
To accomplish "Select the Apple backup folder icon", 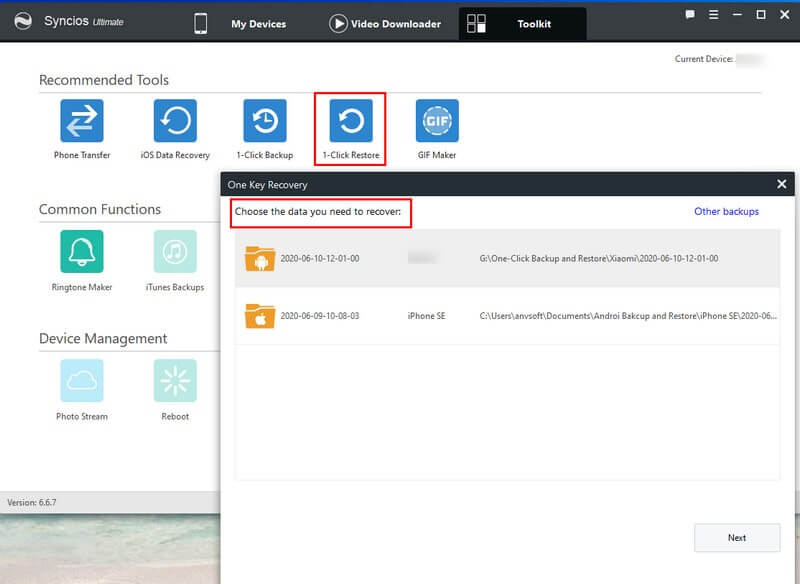I will tap(260, 316).
